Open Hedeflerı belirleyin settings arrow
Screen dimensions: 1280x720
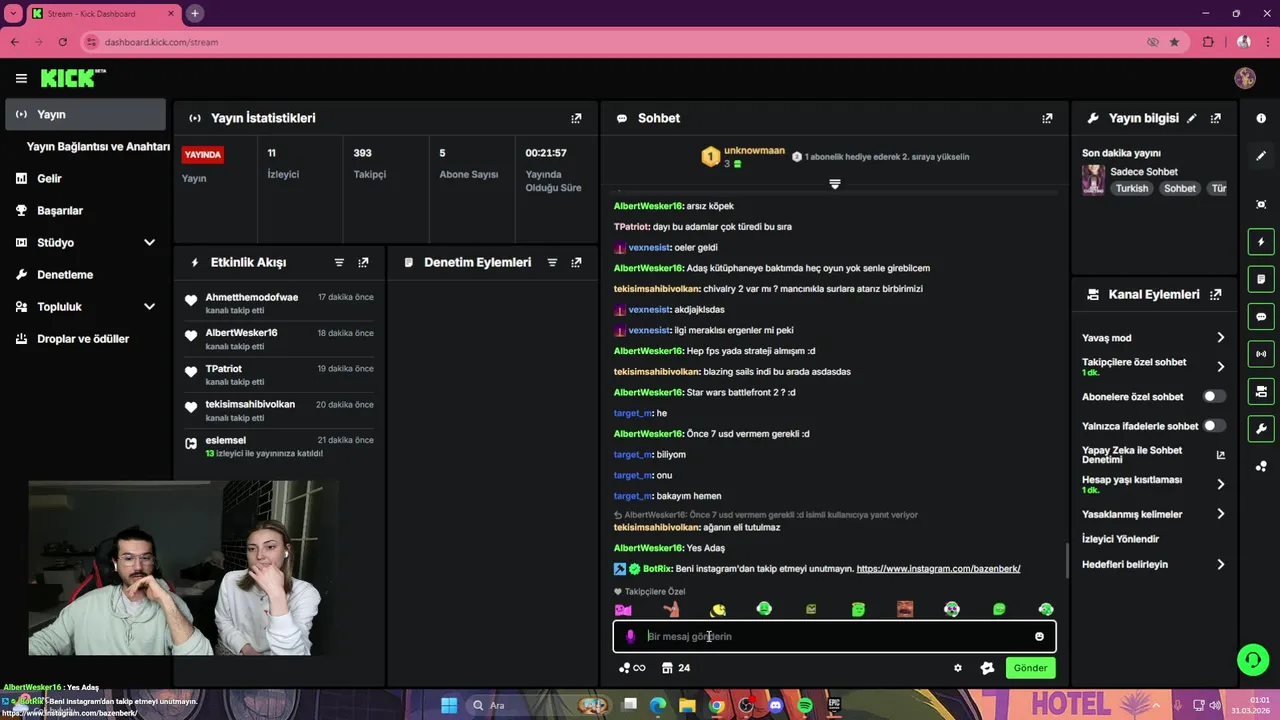tap(1221, 564)
